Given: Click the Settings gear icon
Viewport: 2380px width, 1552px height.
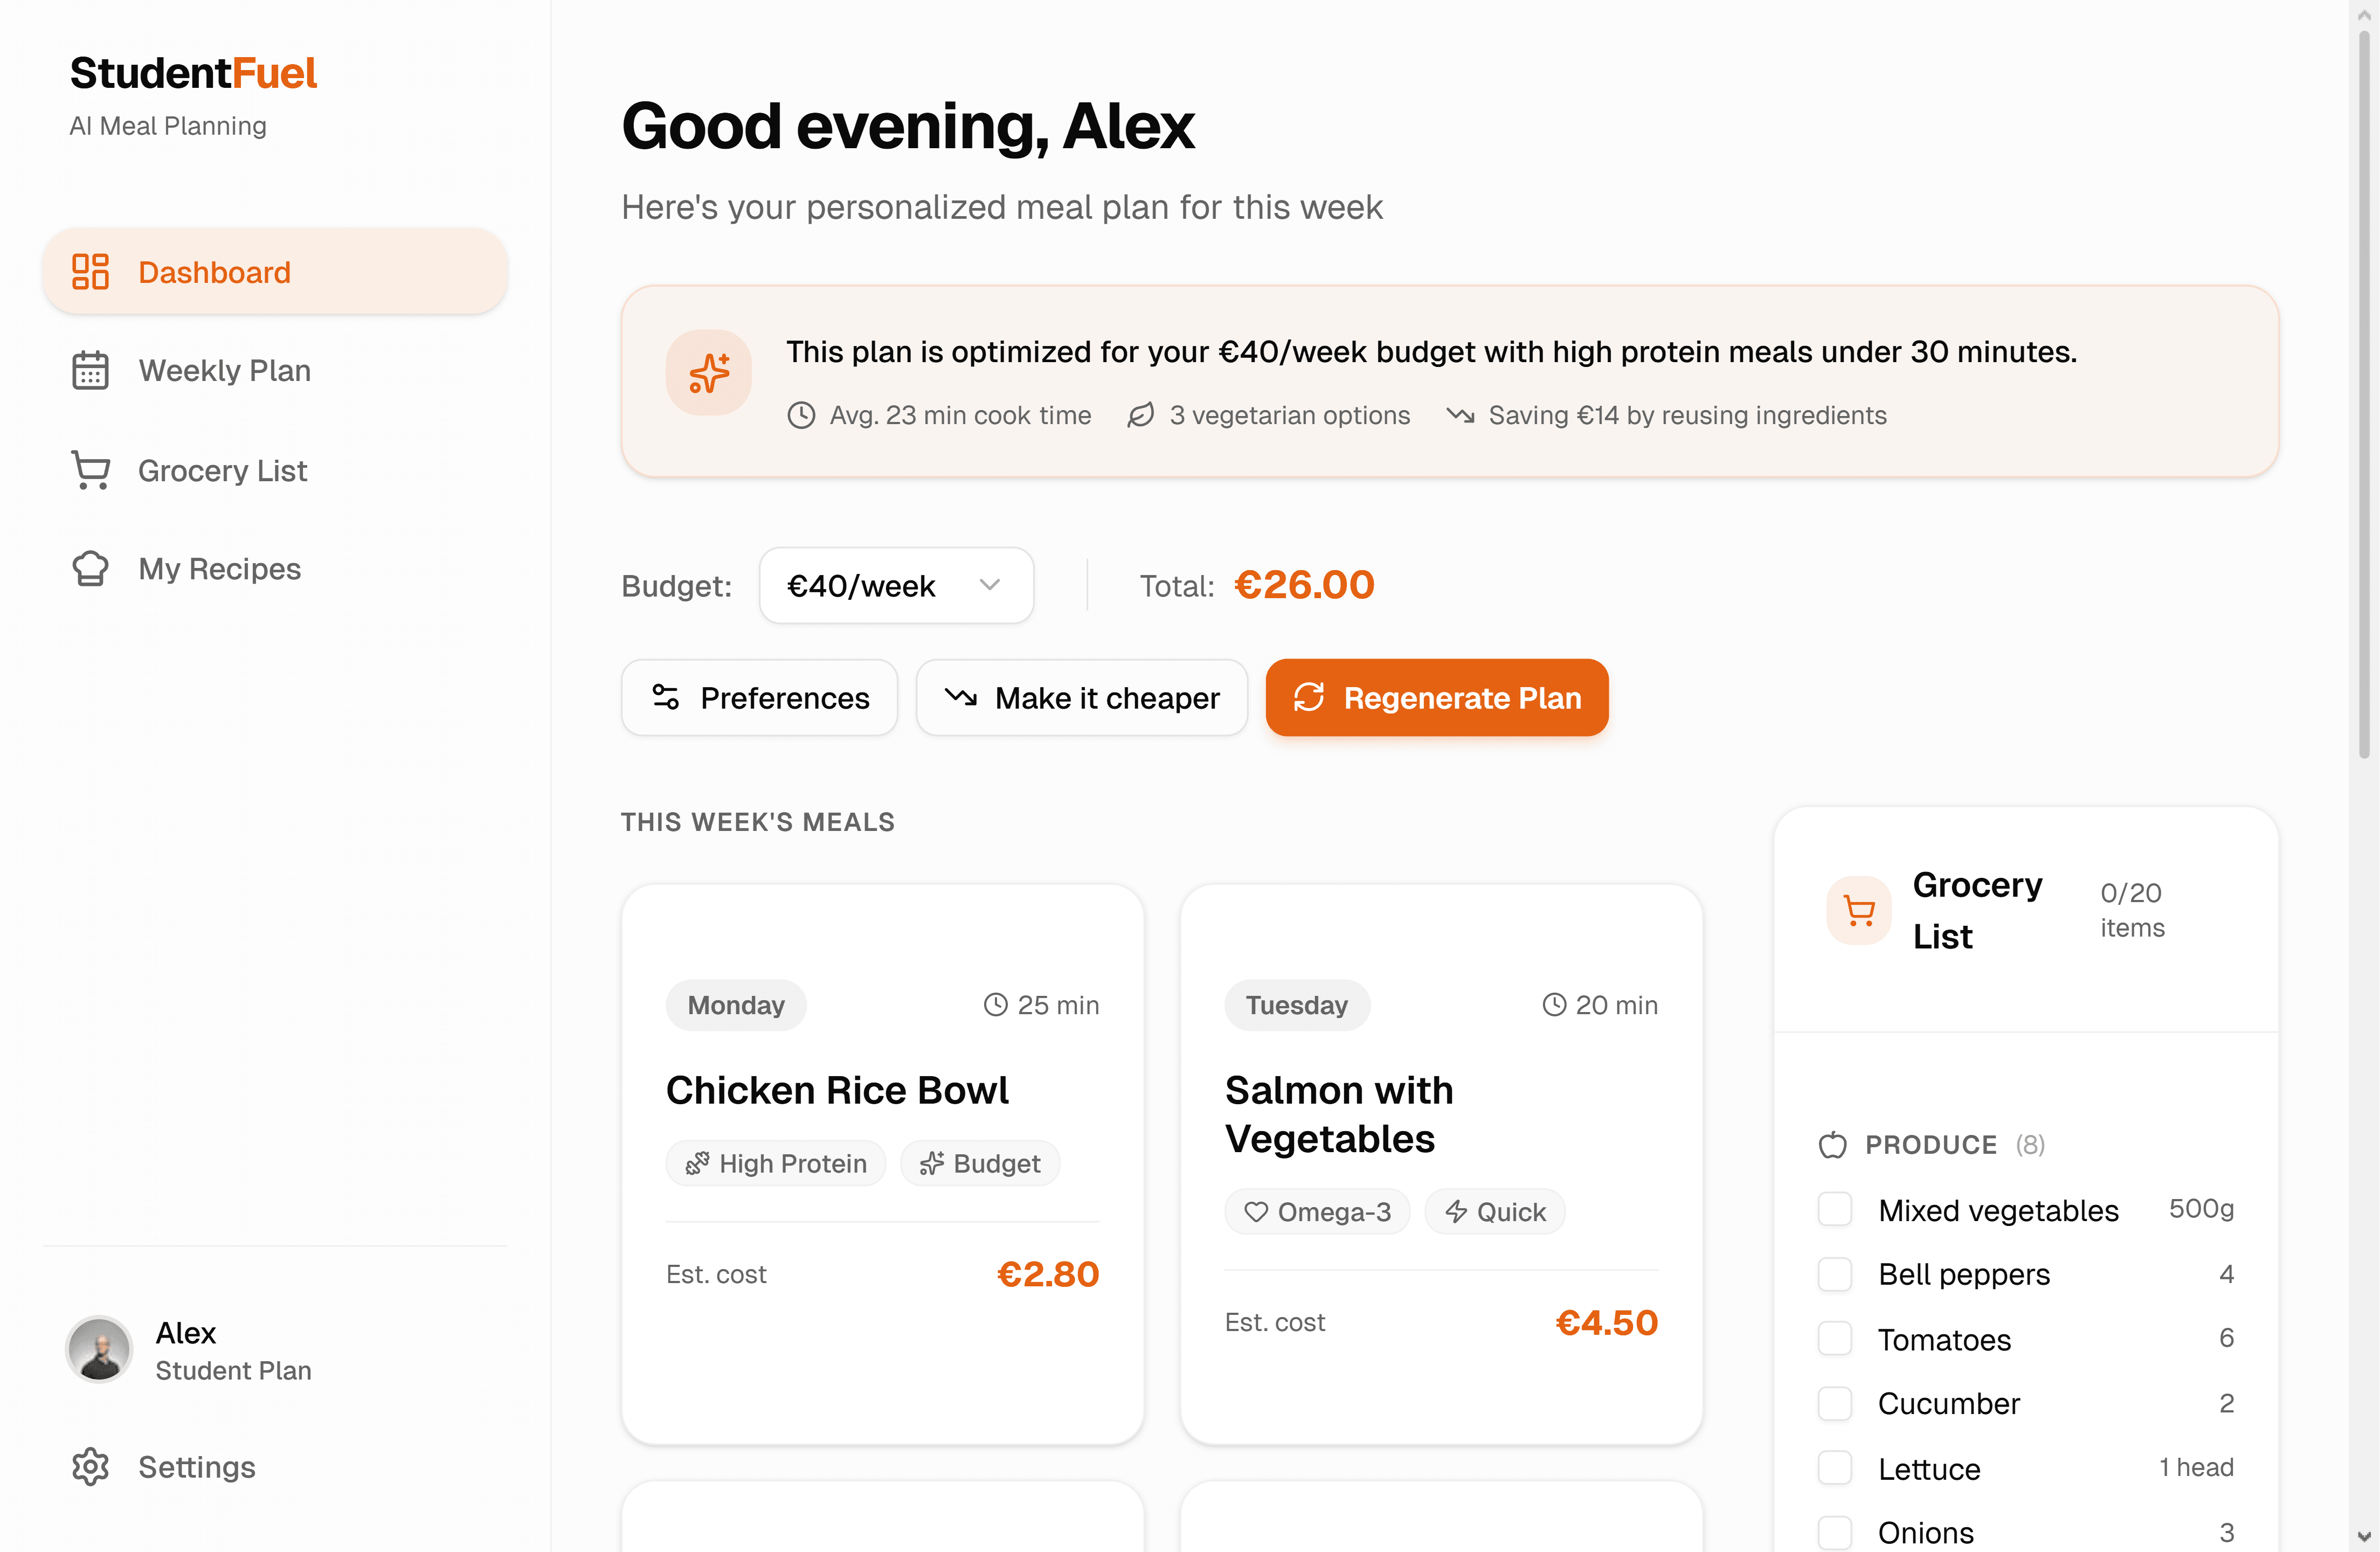Looking at the screenshot, I should 91,1467.
